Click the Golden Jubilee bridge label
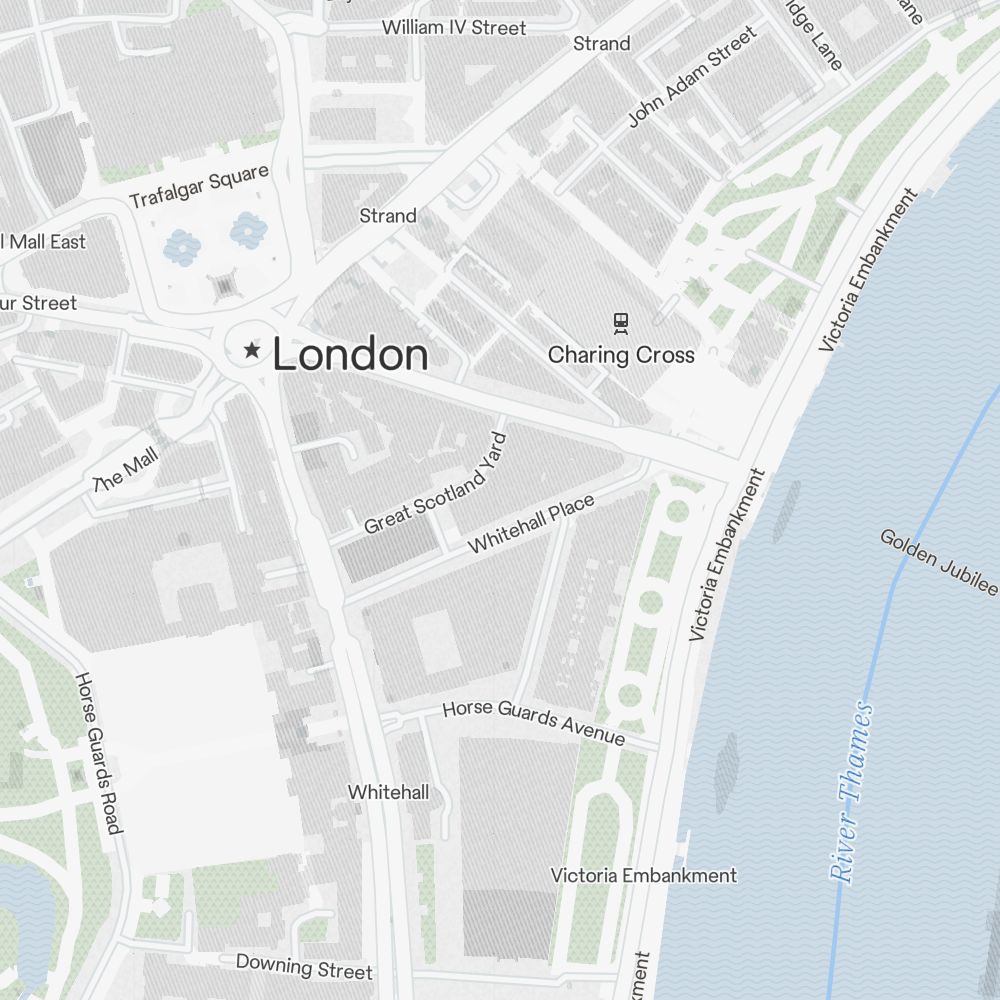Image resolution: width=1000 pixels, height=1000 pixels. click(939, 562)
